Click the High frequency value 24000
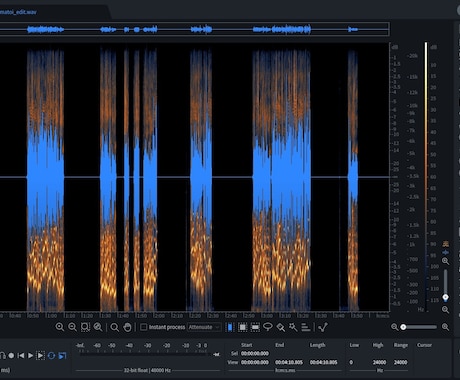The width and height of the screenshot is (460, 380). [x=379, y=362]
